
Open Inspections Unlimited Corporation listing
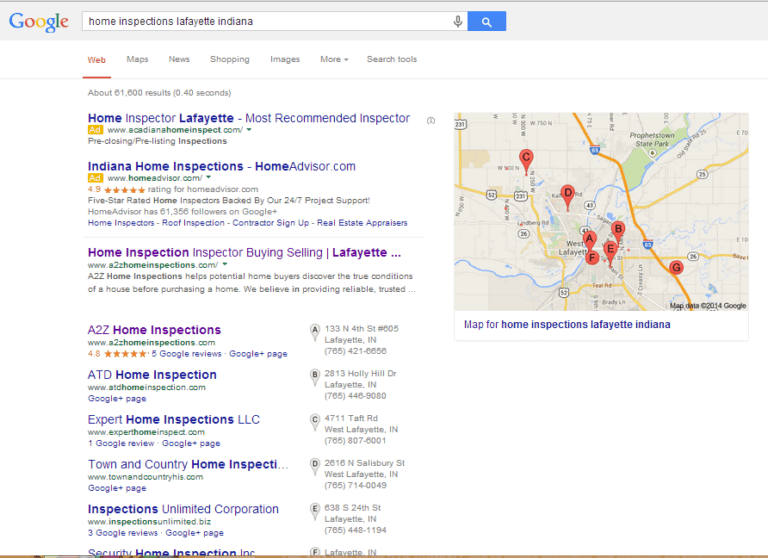[x=183, y=509]
